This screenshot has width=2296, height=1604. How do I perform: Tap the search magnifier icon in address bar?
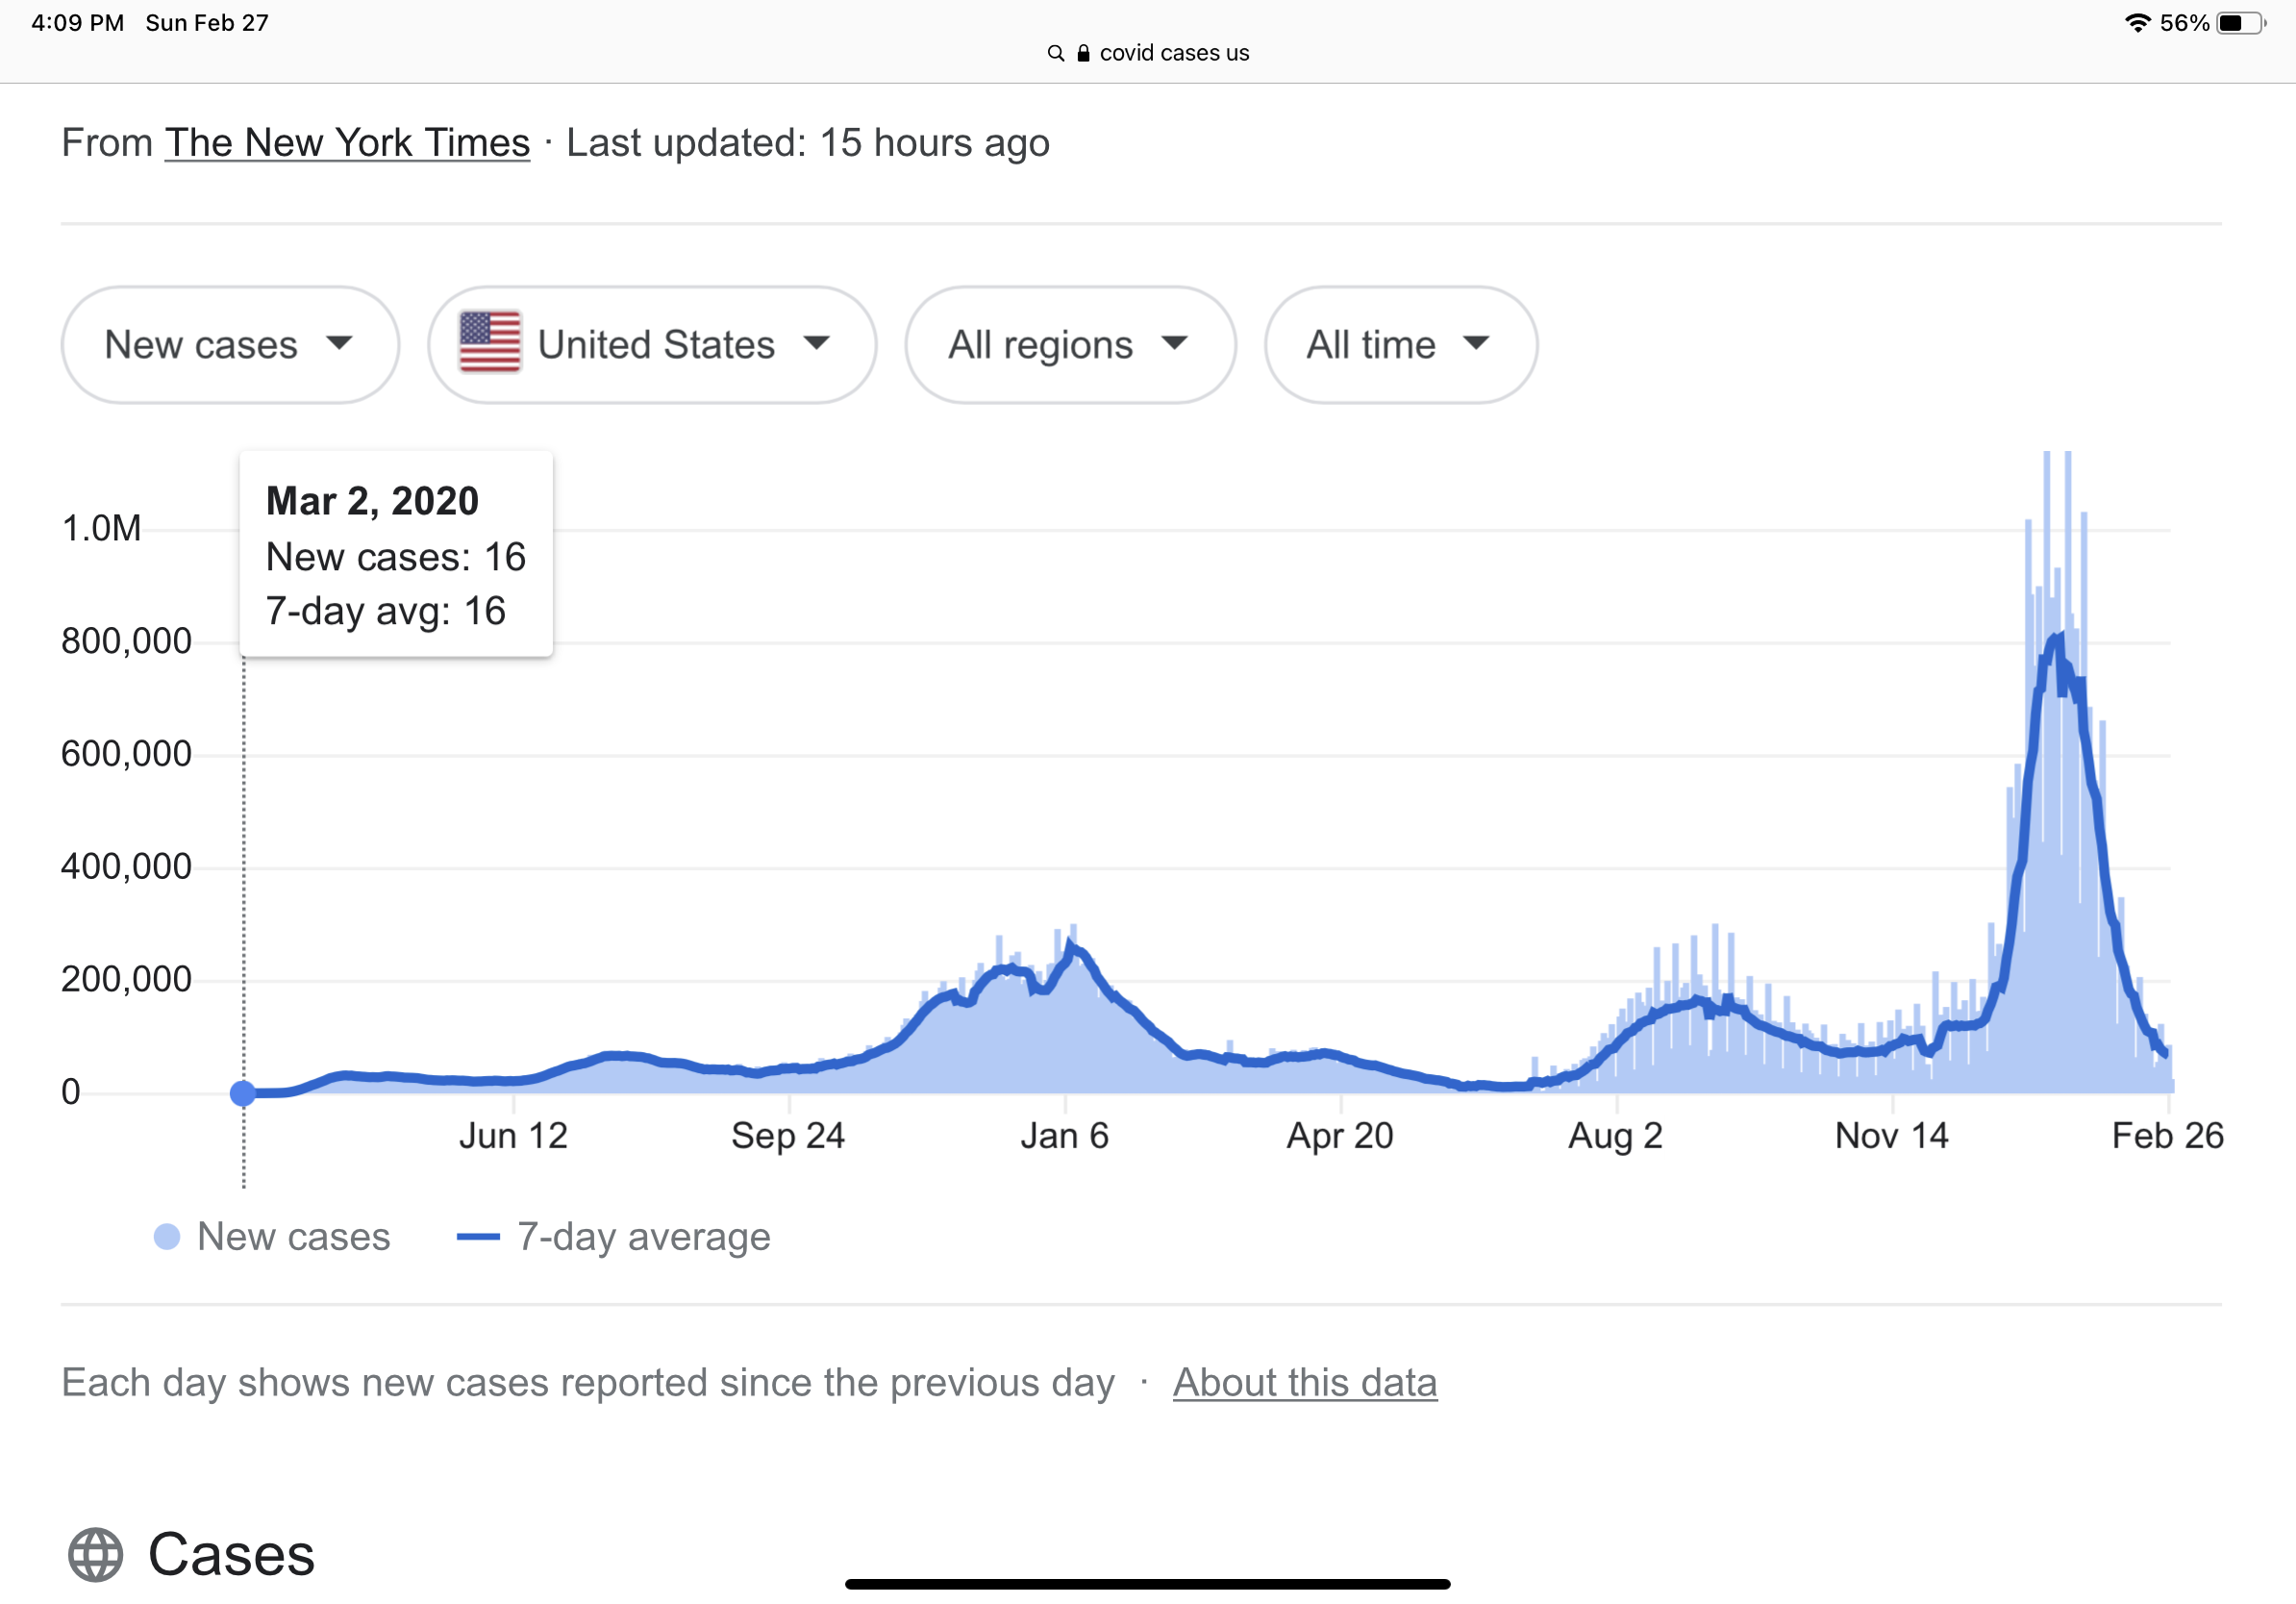click(1055, 53)
